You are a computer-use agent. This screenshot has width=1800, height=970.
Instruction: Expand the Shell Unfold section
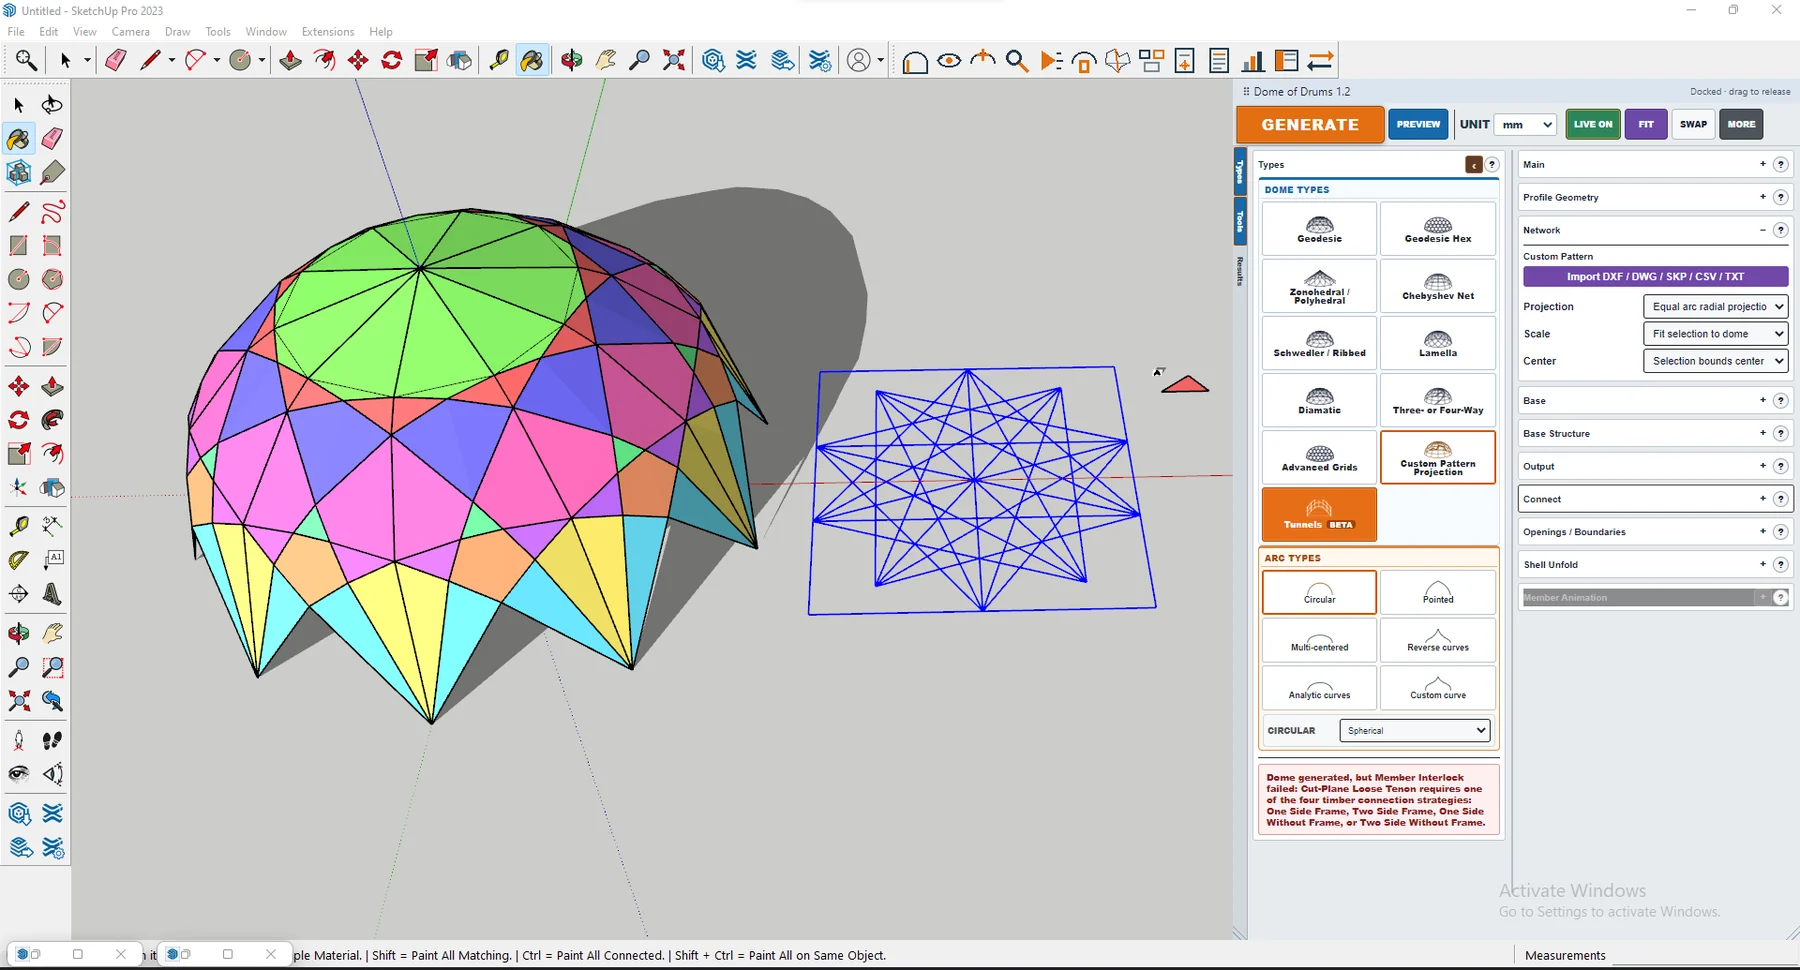(1763, 564)
